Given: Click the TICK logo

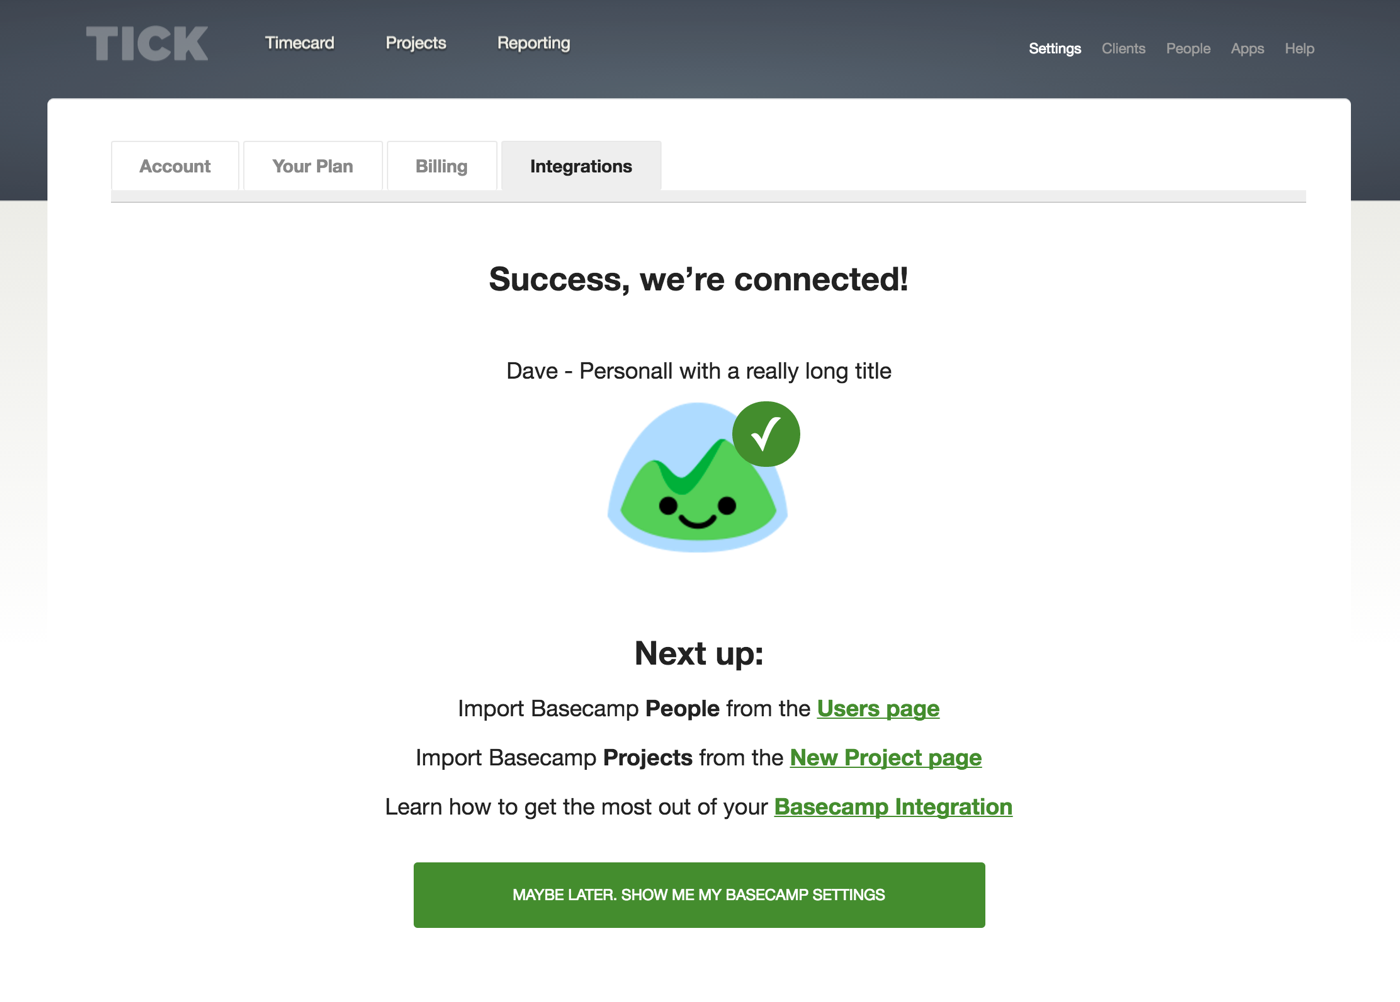Looking at the screenshot, I should pos(146,43).
